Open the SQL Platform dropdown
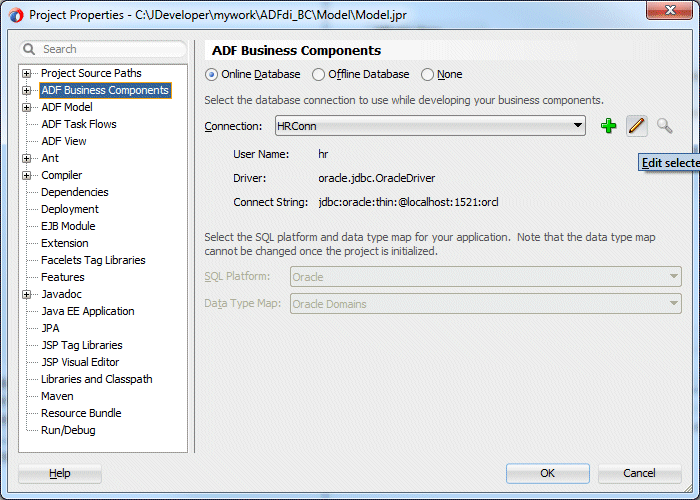This screenshot has height=500, width=700. click(x=486, y=277)
